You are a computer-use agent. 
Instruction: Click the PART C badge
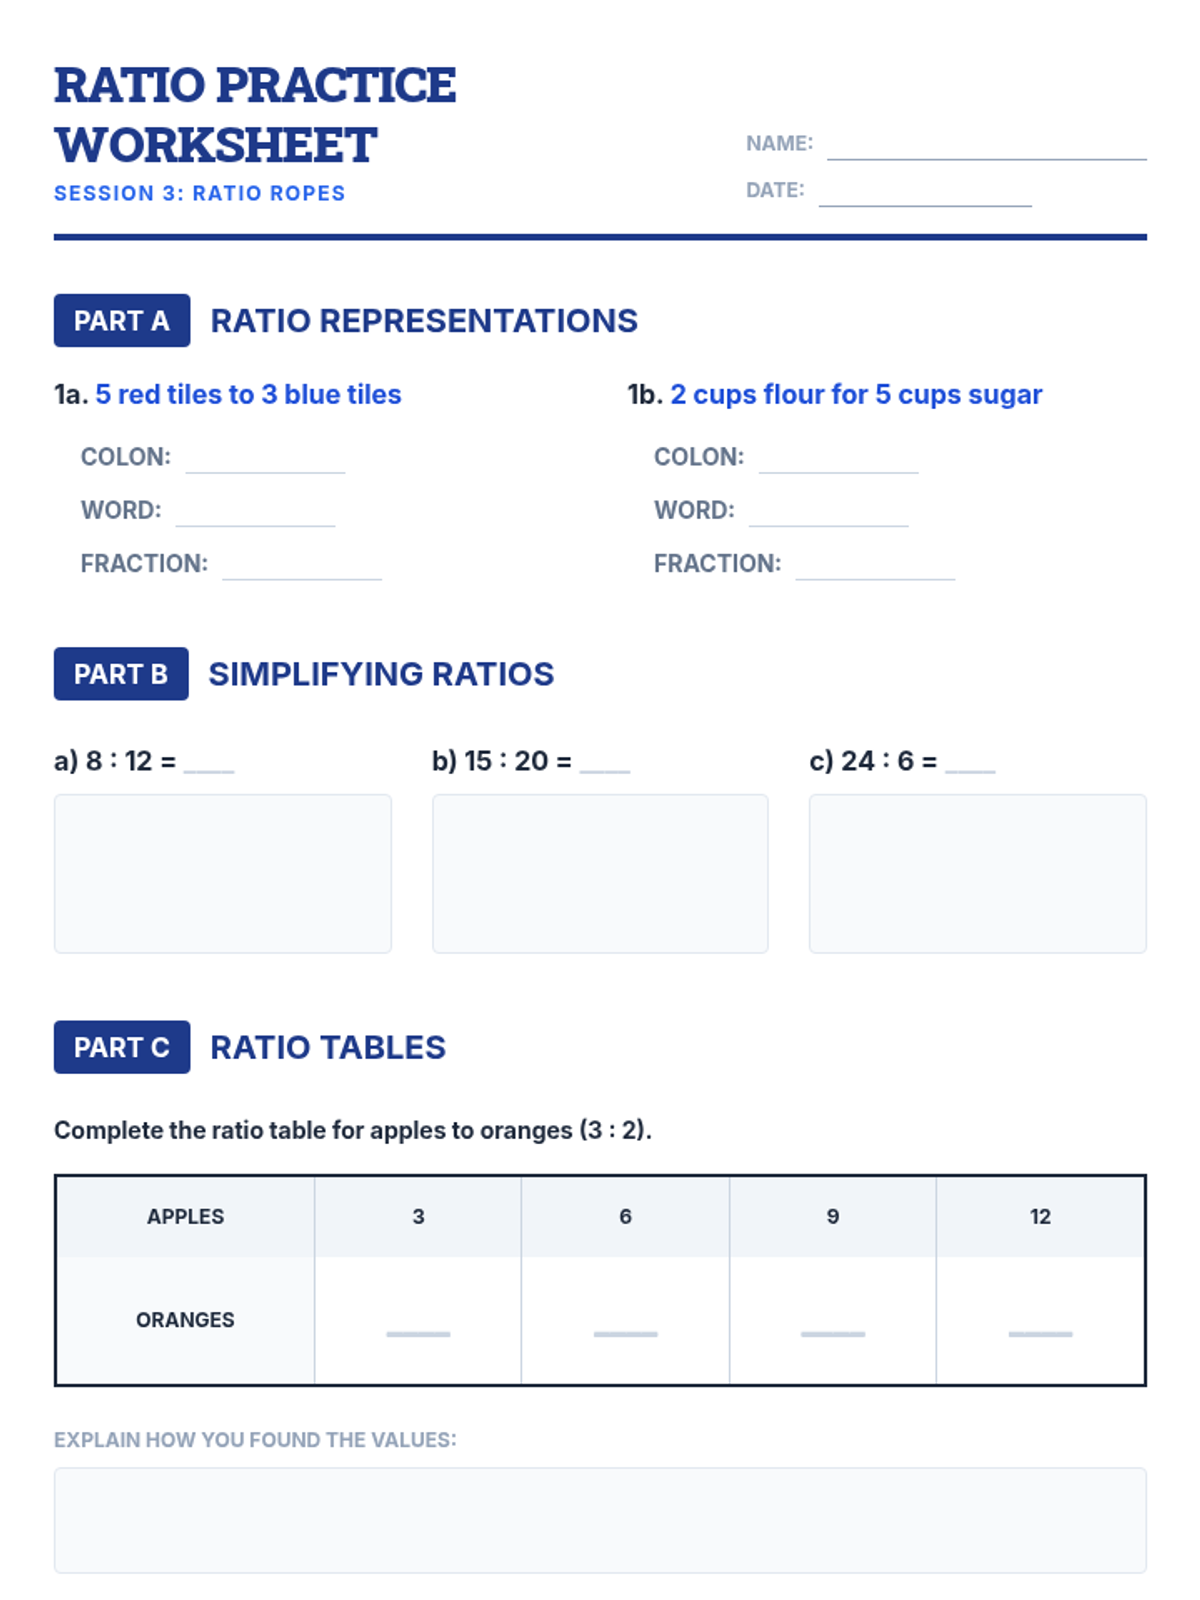122,1047
